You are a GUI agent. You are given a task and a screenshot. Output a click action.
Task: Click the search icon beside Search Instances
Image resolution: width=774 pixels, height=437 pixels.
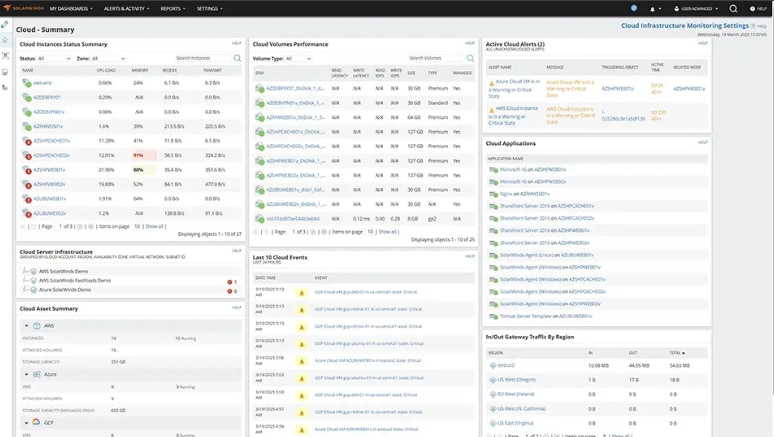click(237, 58)
